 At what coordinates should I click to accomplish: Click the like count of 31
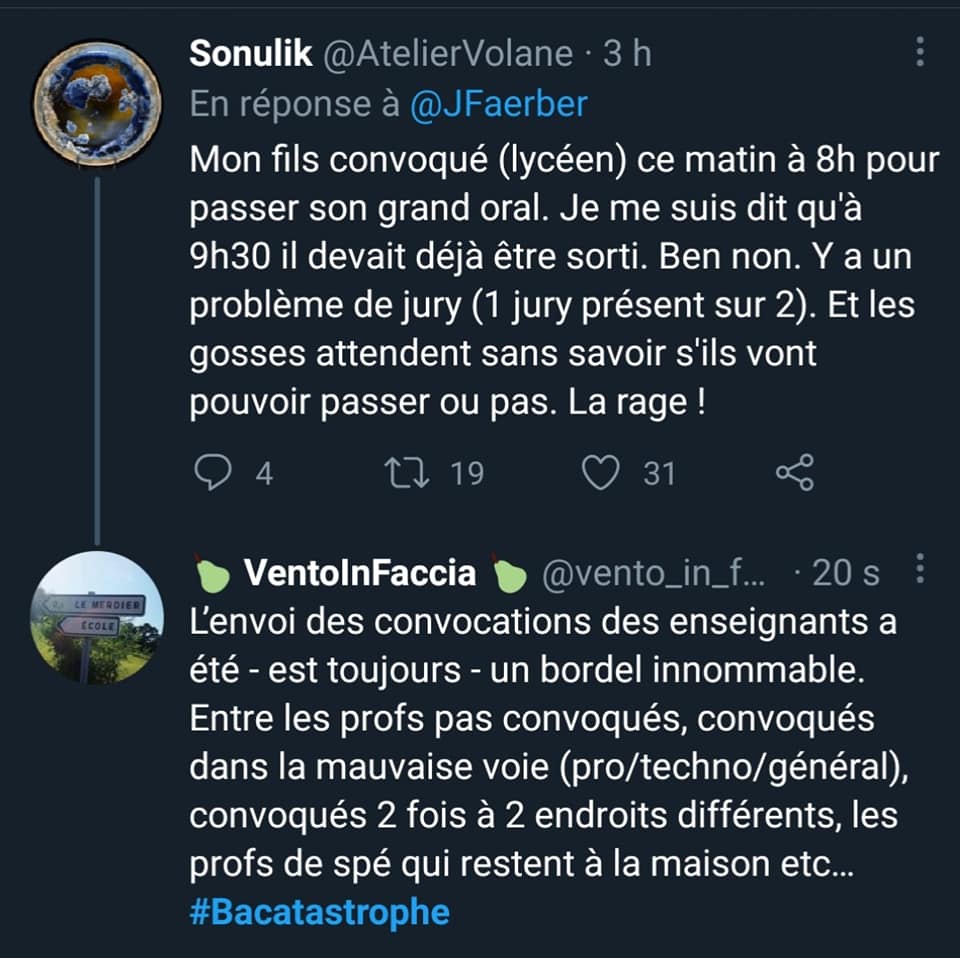click(x=659, y=473)
